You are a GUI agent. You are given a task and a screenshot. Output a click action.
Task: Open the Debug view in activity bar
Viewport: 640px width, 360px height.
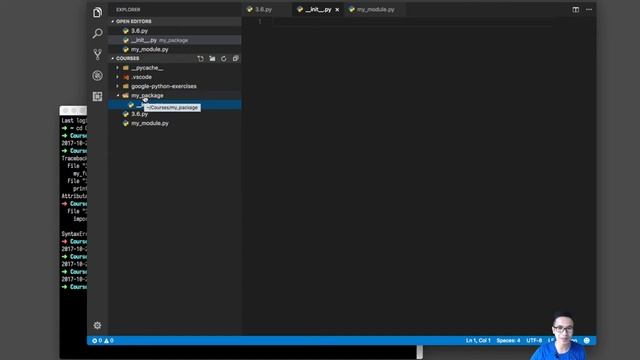97,76
